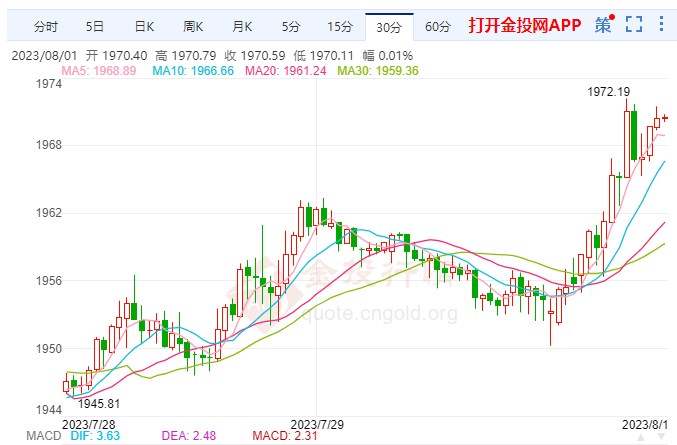
Task: Click the MA30: 1959.36 label
Action: (378, 71)
